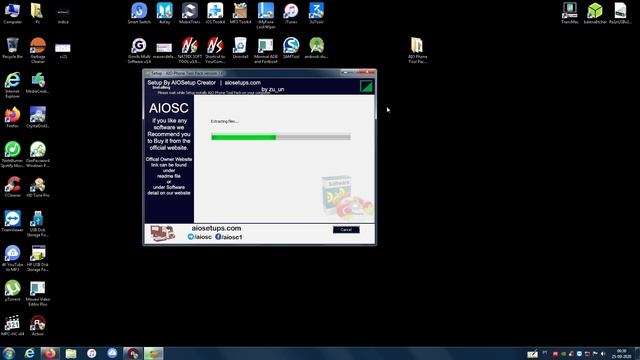Image resolution: width=640 pixels, height=360 pixels.
Task: Open AnyFone LockWiper desktop shortcut
Action: pyautogui.click(x=266, y=16)
